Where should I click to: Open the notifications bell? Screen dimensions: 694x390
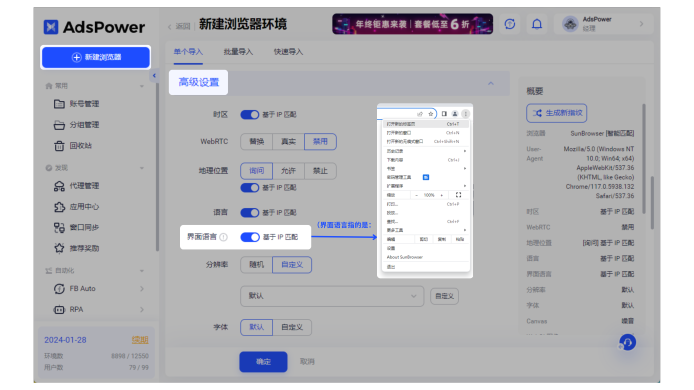tap(537, 24)
